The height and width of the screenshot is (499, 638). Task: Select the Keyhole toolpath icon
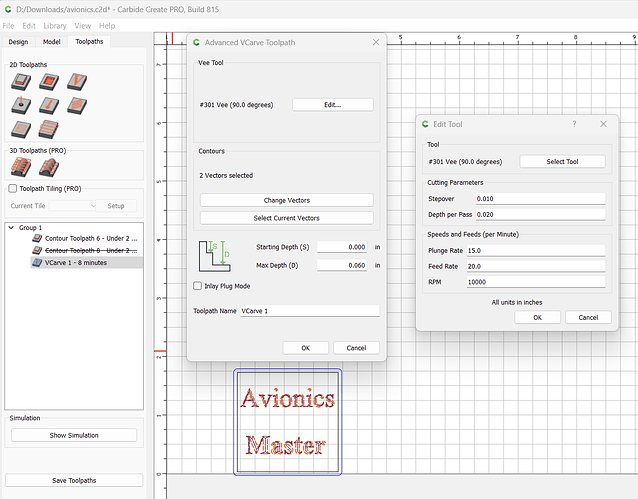point(49,105)
